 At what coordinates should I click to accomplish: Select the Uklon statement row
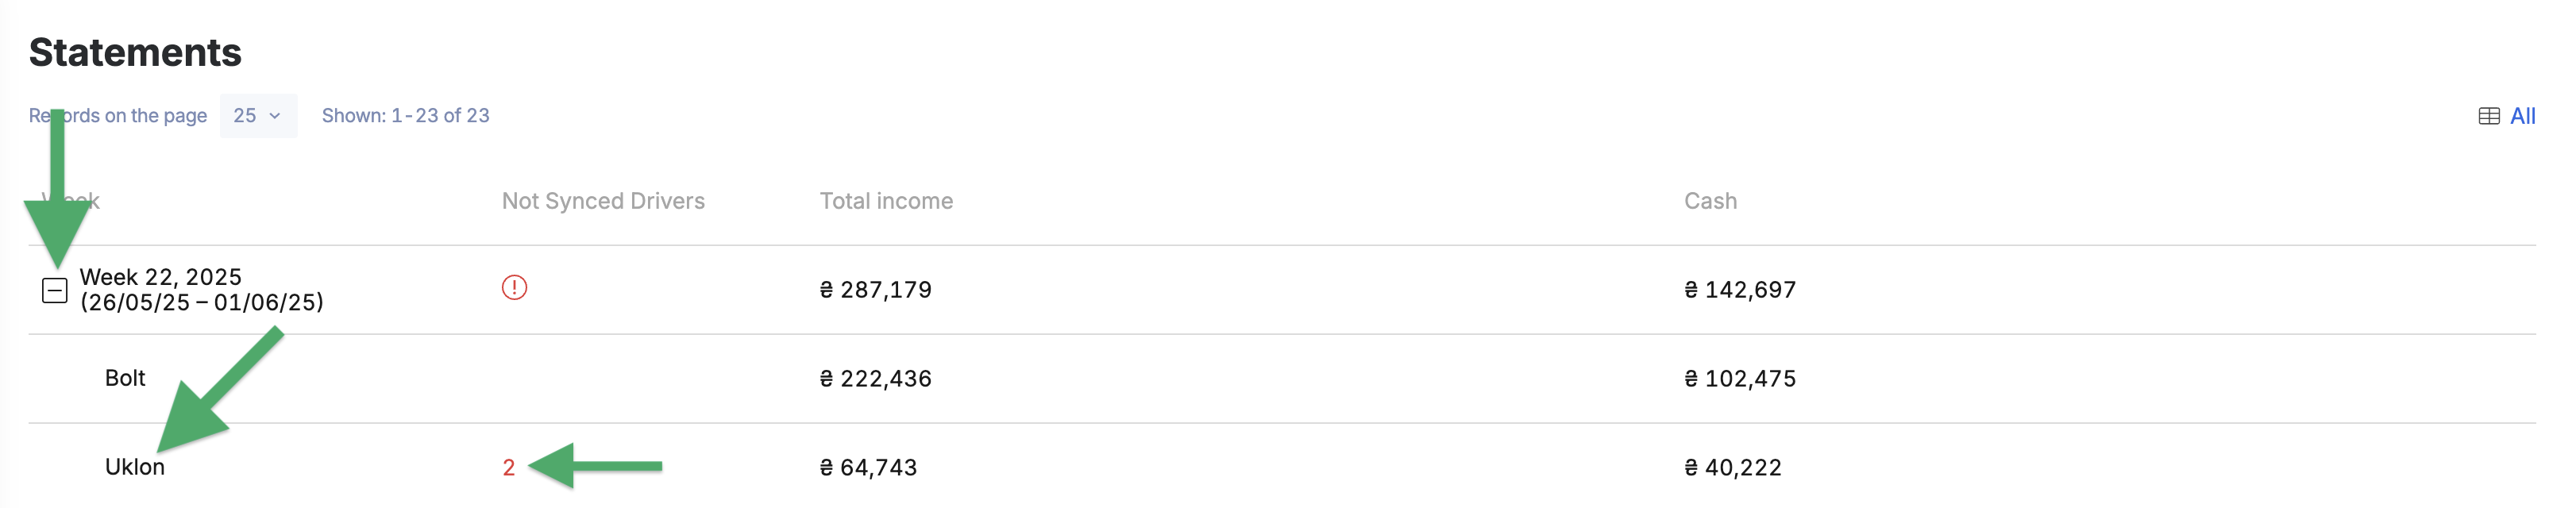coord(1282,466)
